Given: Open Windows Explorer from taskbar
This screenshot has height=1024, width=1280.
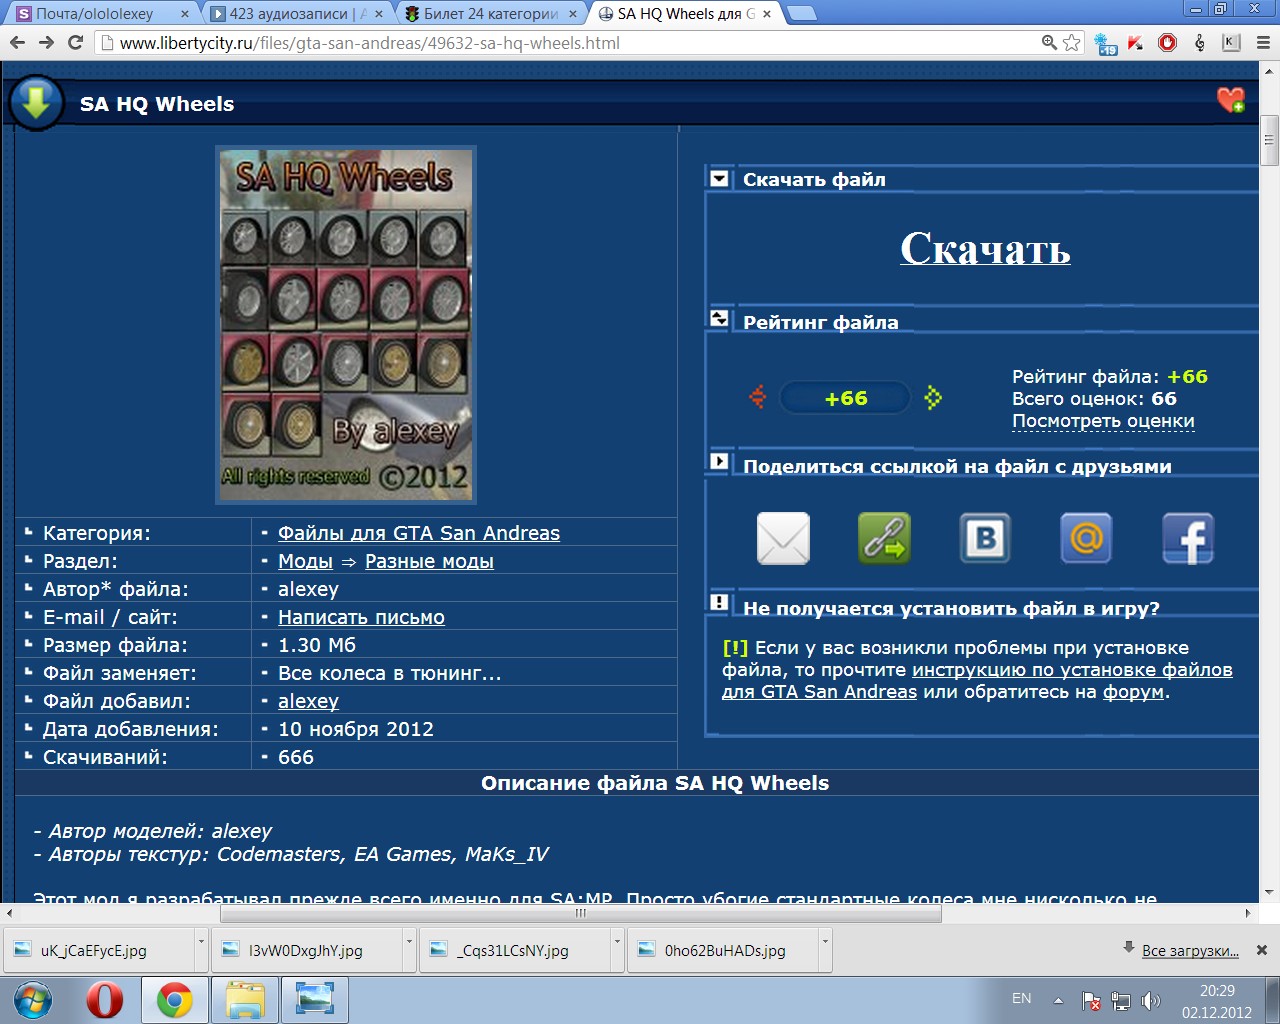Looking at the screenshot, I should [x=245, y=1000].
